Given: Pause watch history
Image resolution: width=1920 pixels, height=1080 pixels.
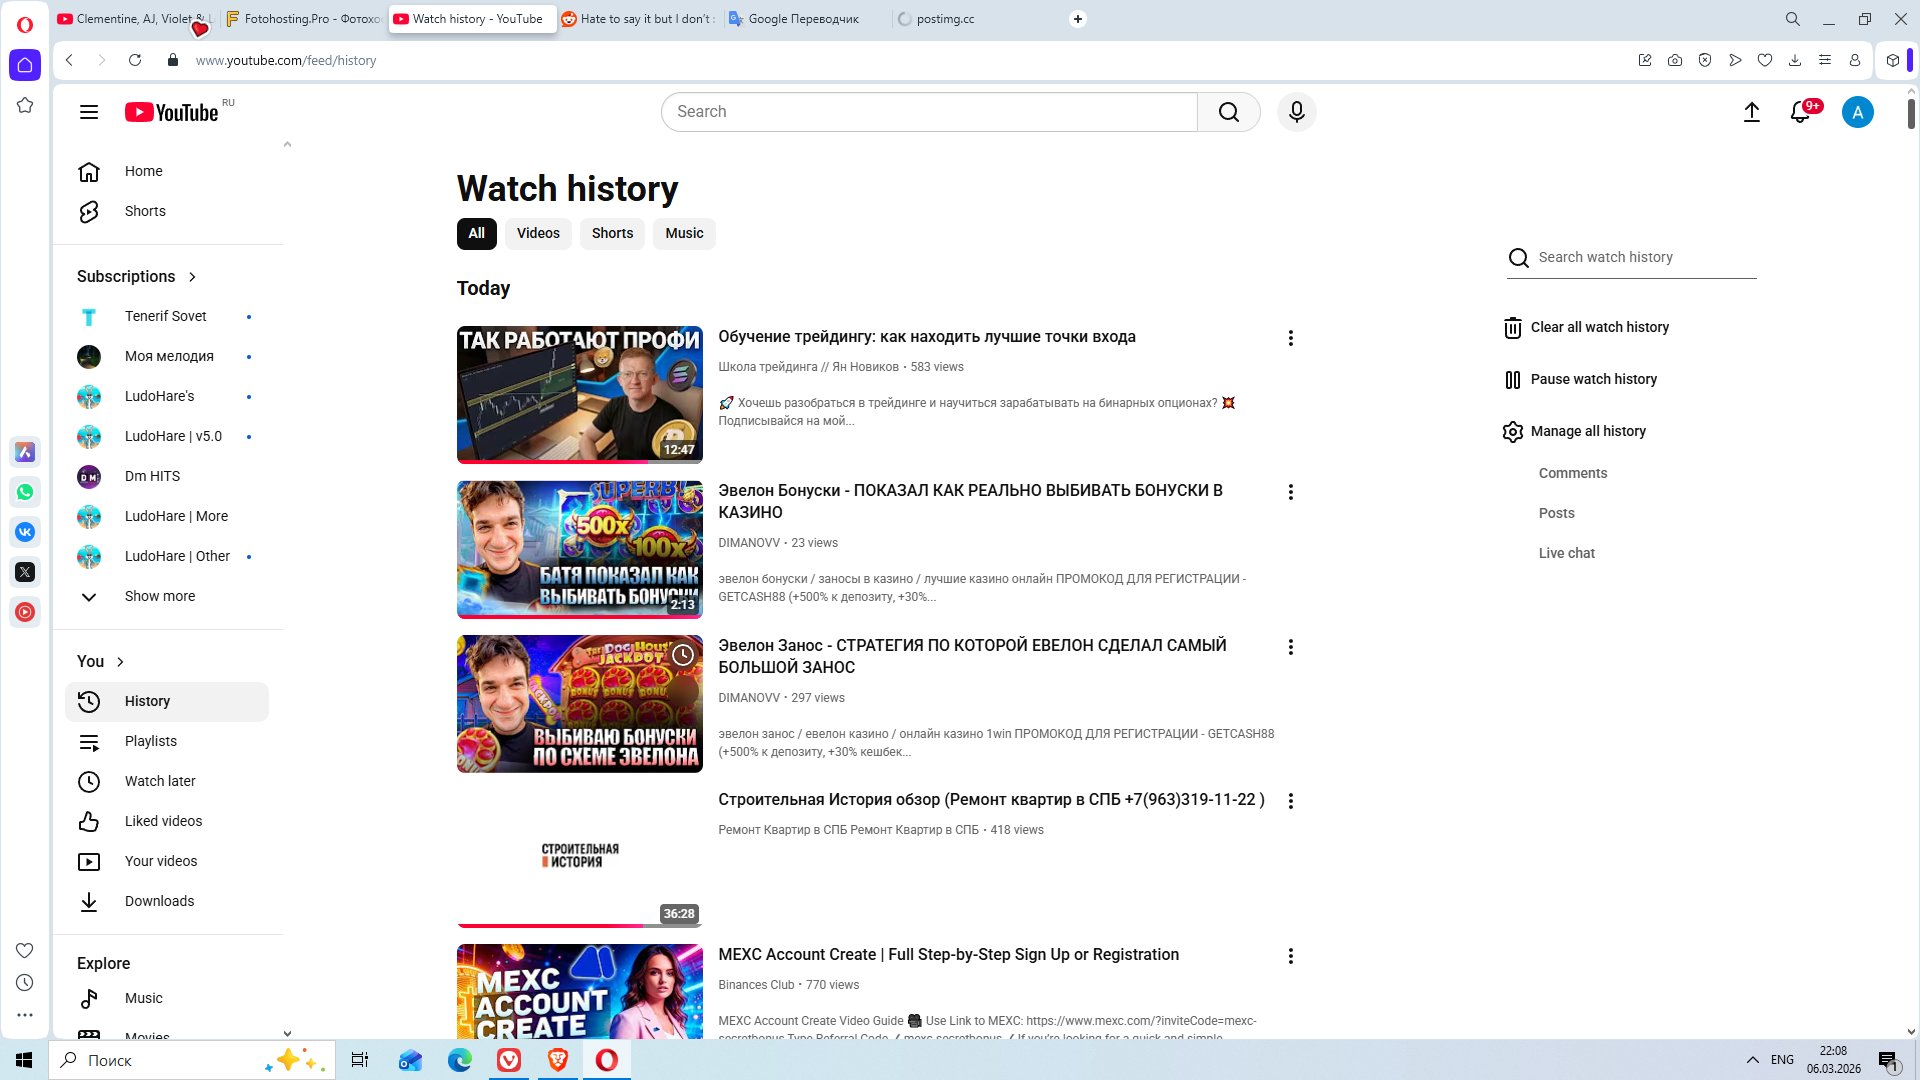Looking at the screenshot, I should (1593, 379).
